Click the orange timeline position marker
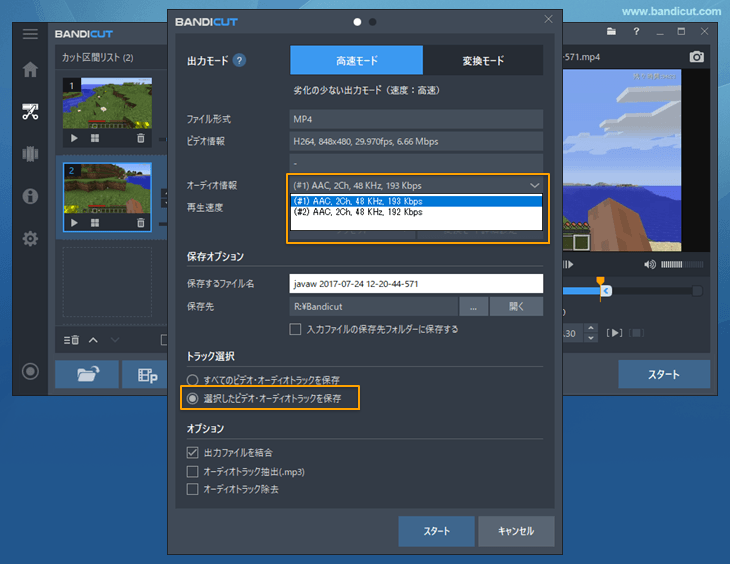This screenshot has width=730, height=564. click(601, 281)
